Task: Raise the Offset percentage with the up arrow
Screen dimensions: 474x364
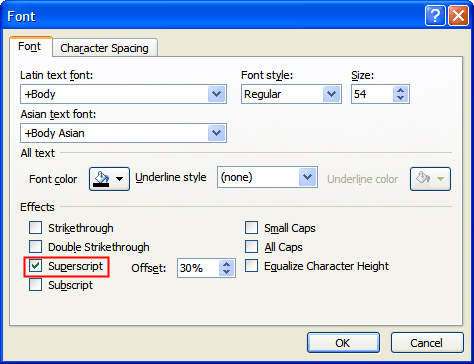Action: [x=227, y=264]
